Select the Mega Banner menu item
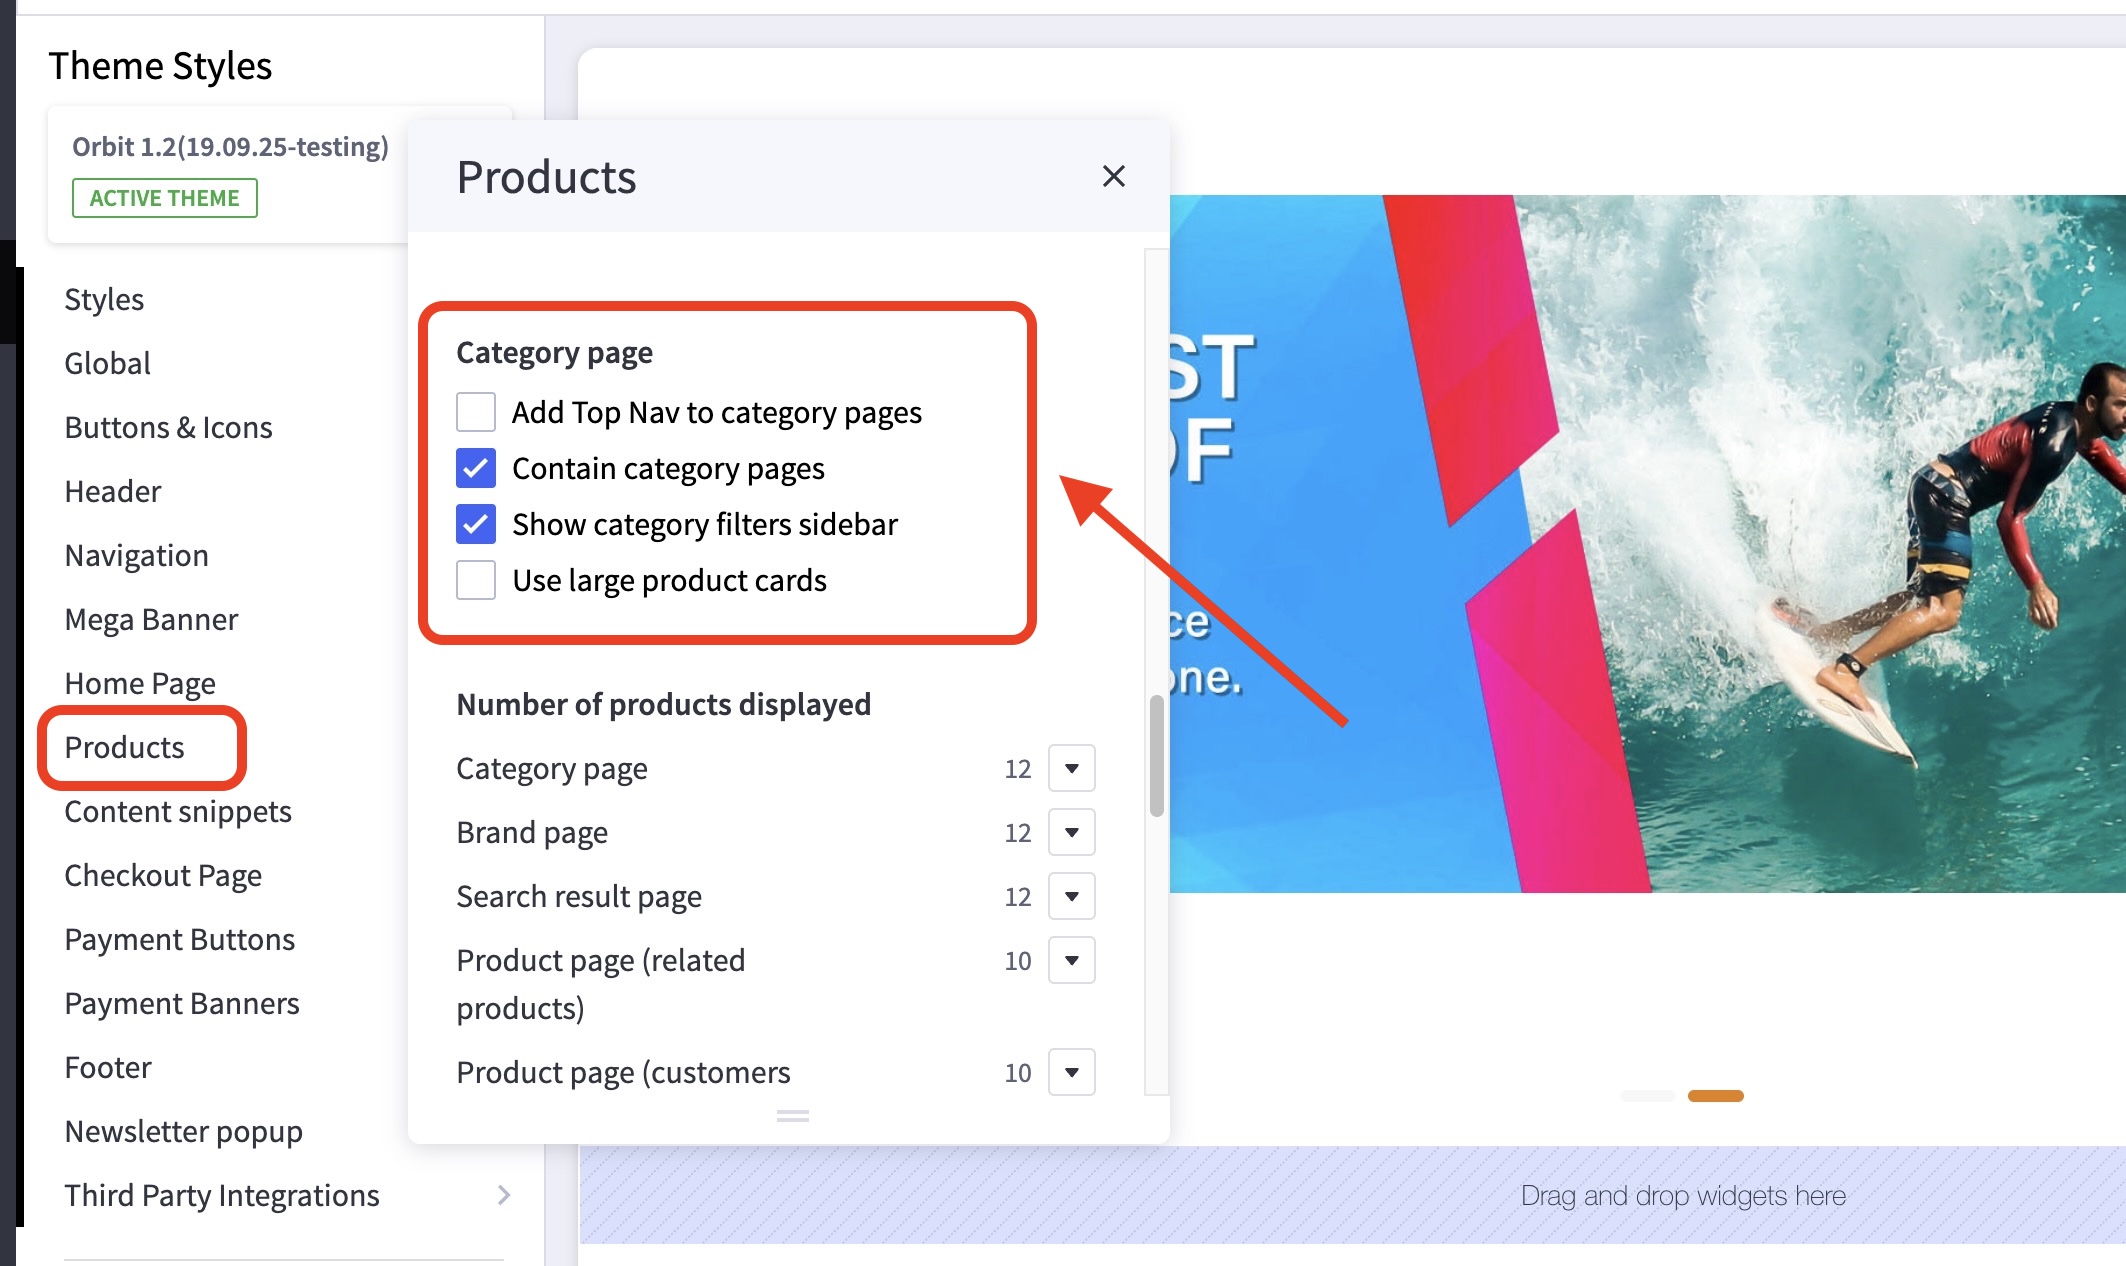 [x=151, y=619]
